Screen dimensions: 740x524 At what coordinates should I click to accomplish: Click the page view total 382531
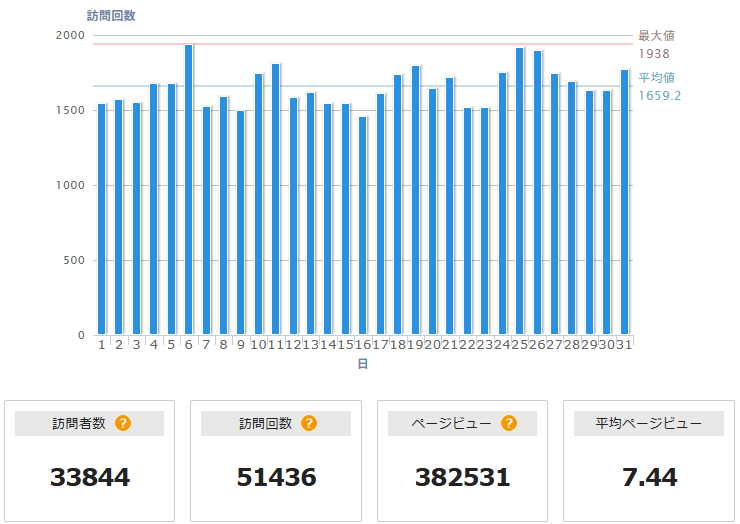click(462, 477)
